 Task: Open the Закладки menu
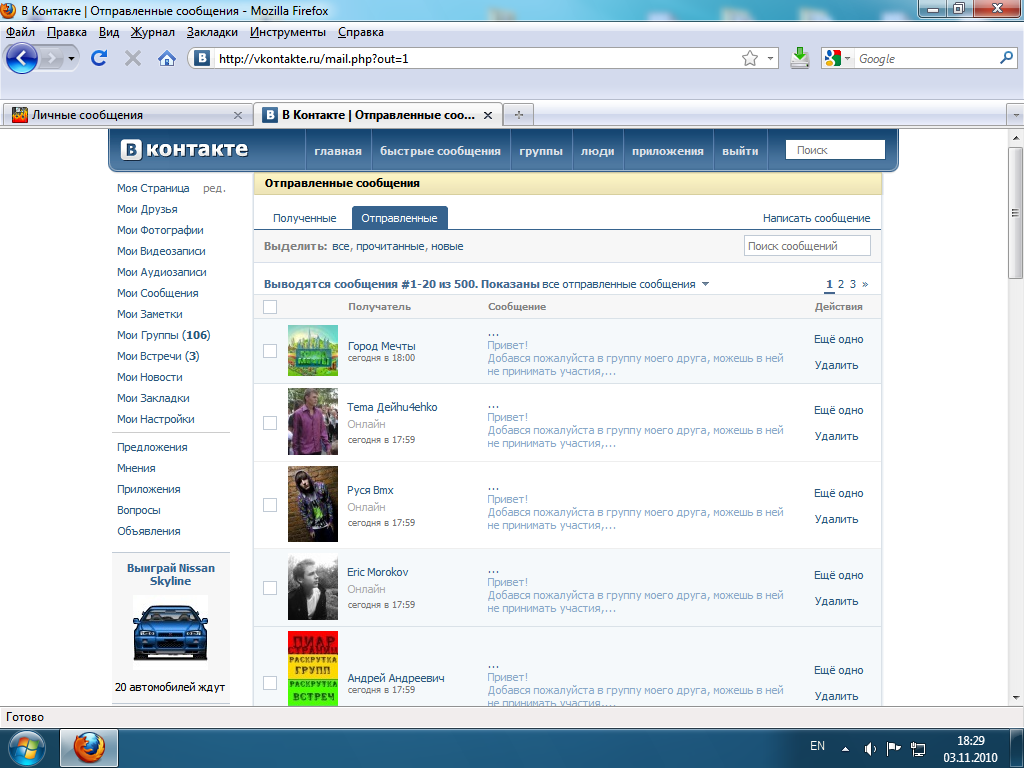[x=212, y=32]
